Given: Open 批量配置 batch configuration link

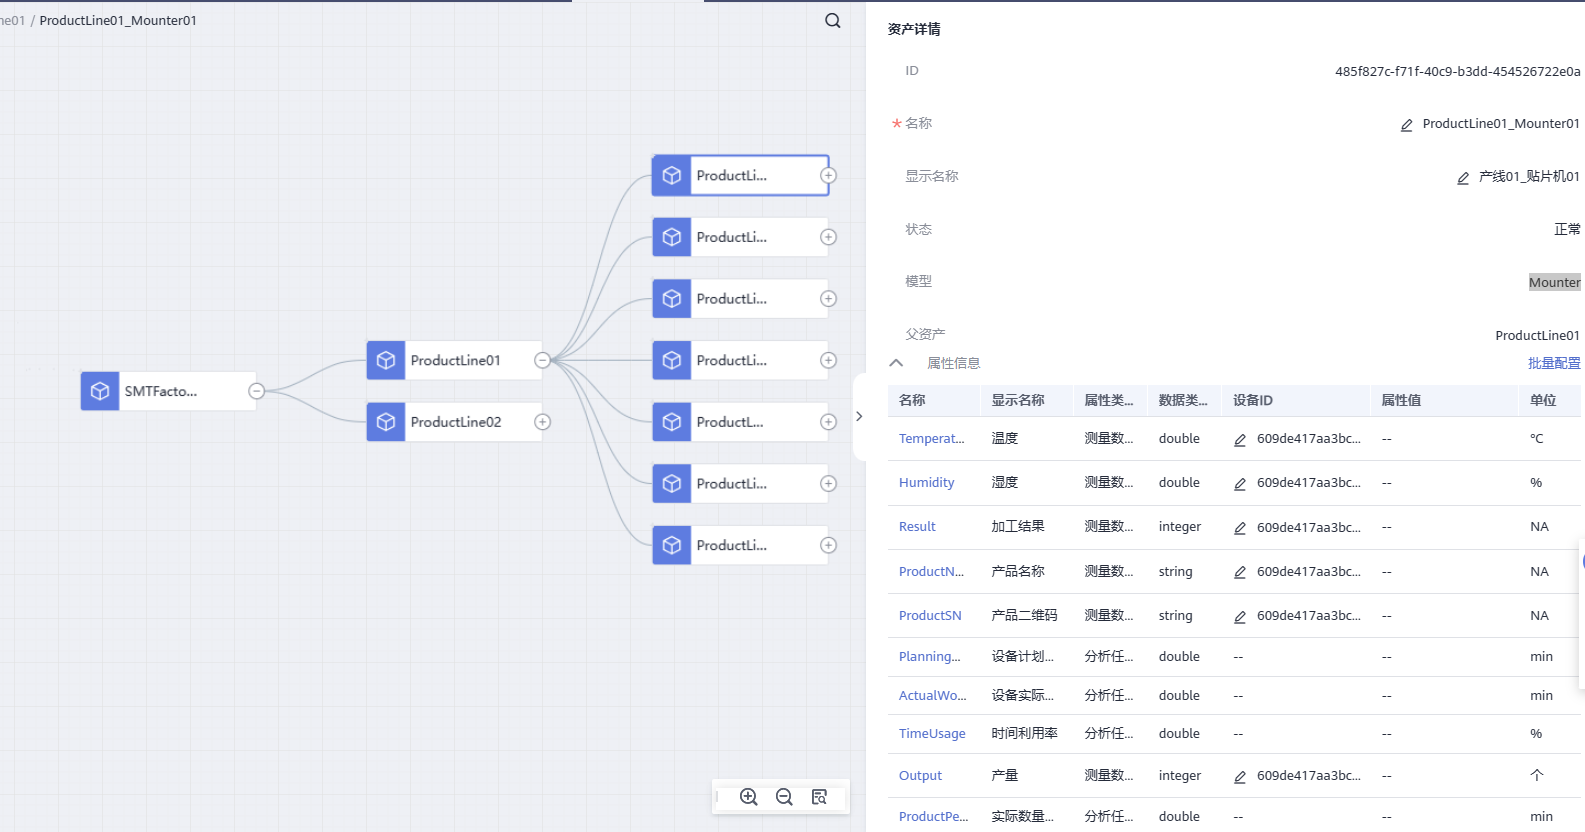Looking at the screenshot, I should [1554, 363].
